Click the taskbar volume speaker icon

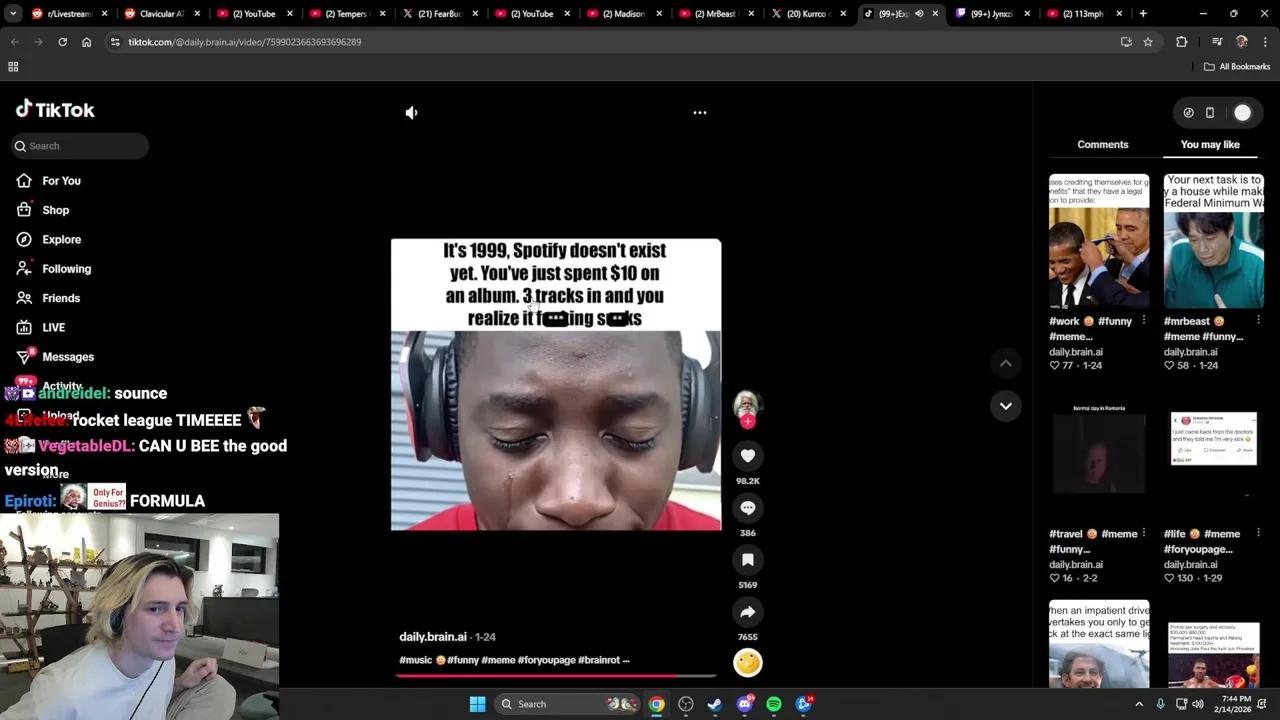click(x=1198, y=704)
